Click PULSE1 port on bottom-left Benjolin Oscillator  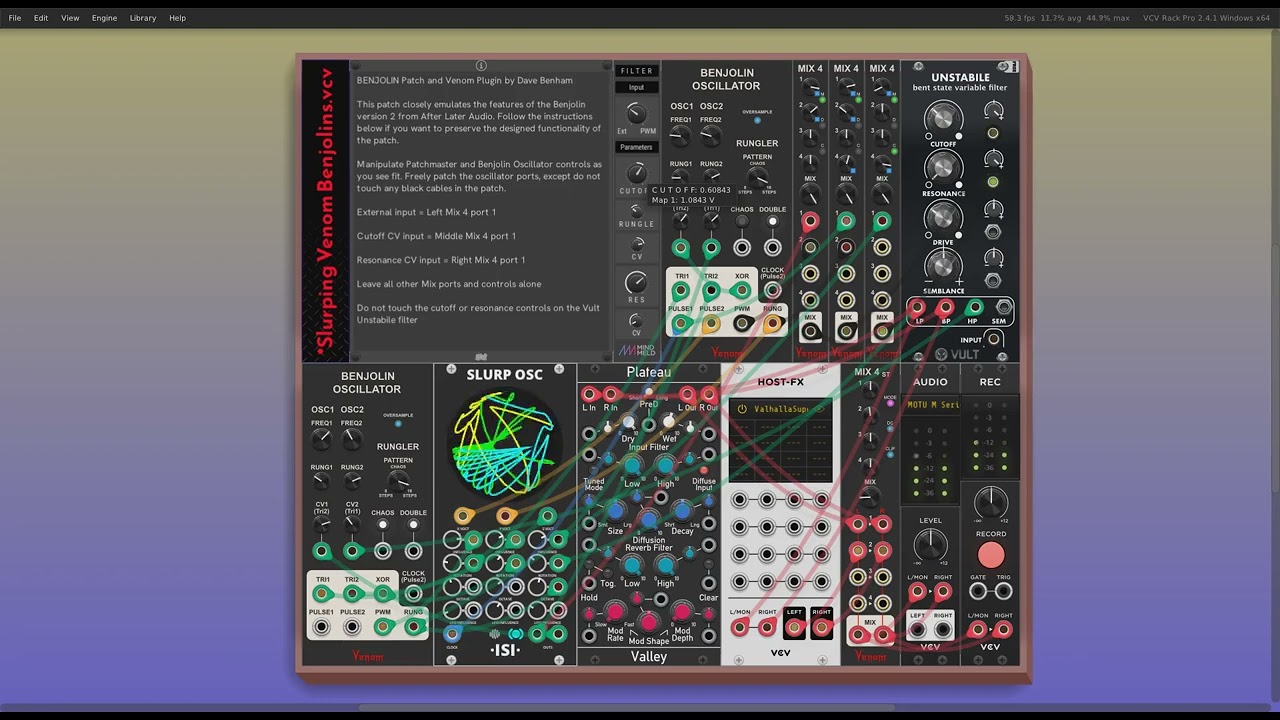pyautogui.click(x=322, y=628)
